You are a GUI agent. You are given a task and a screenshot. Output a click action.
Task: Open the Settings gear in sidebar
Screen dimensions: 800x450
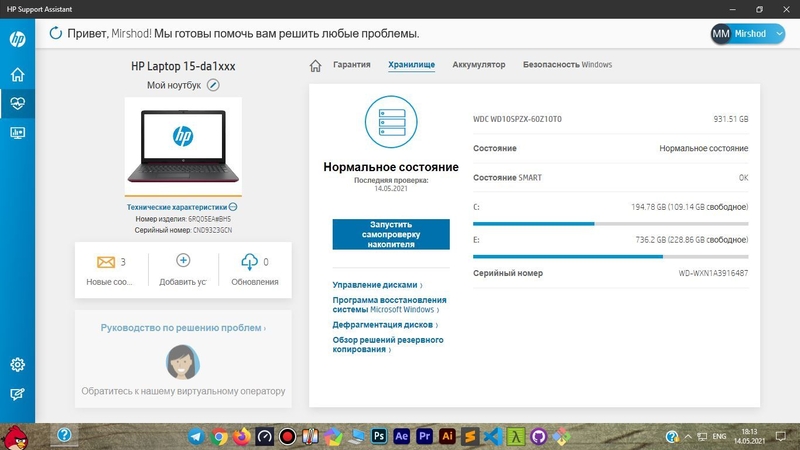(17, 364)
